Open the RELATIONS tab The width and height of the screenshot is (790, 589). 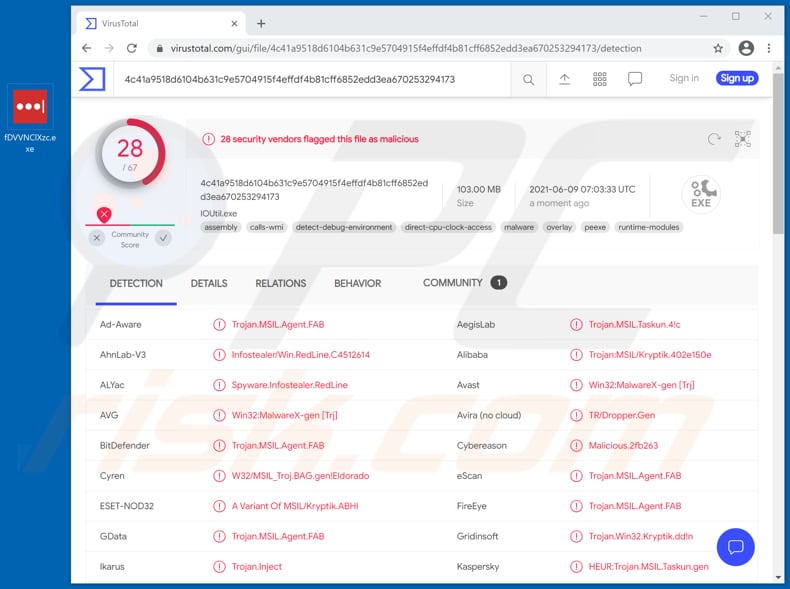281,283
